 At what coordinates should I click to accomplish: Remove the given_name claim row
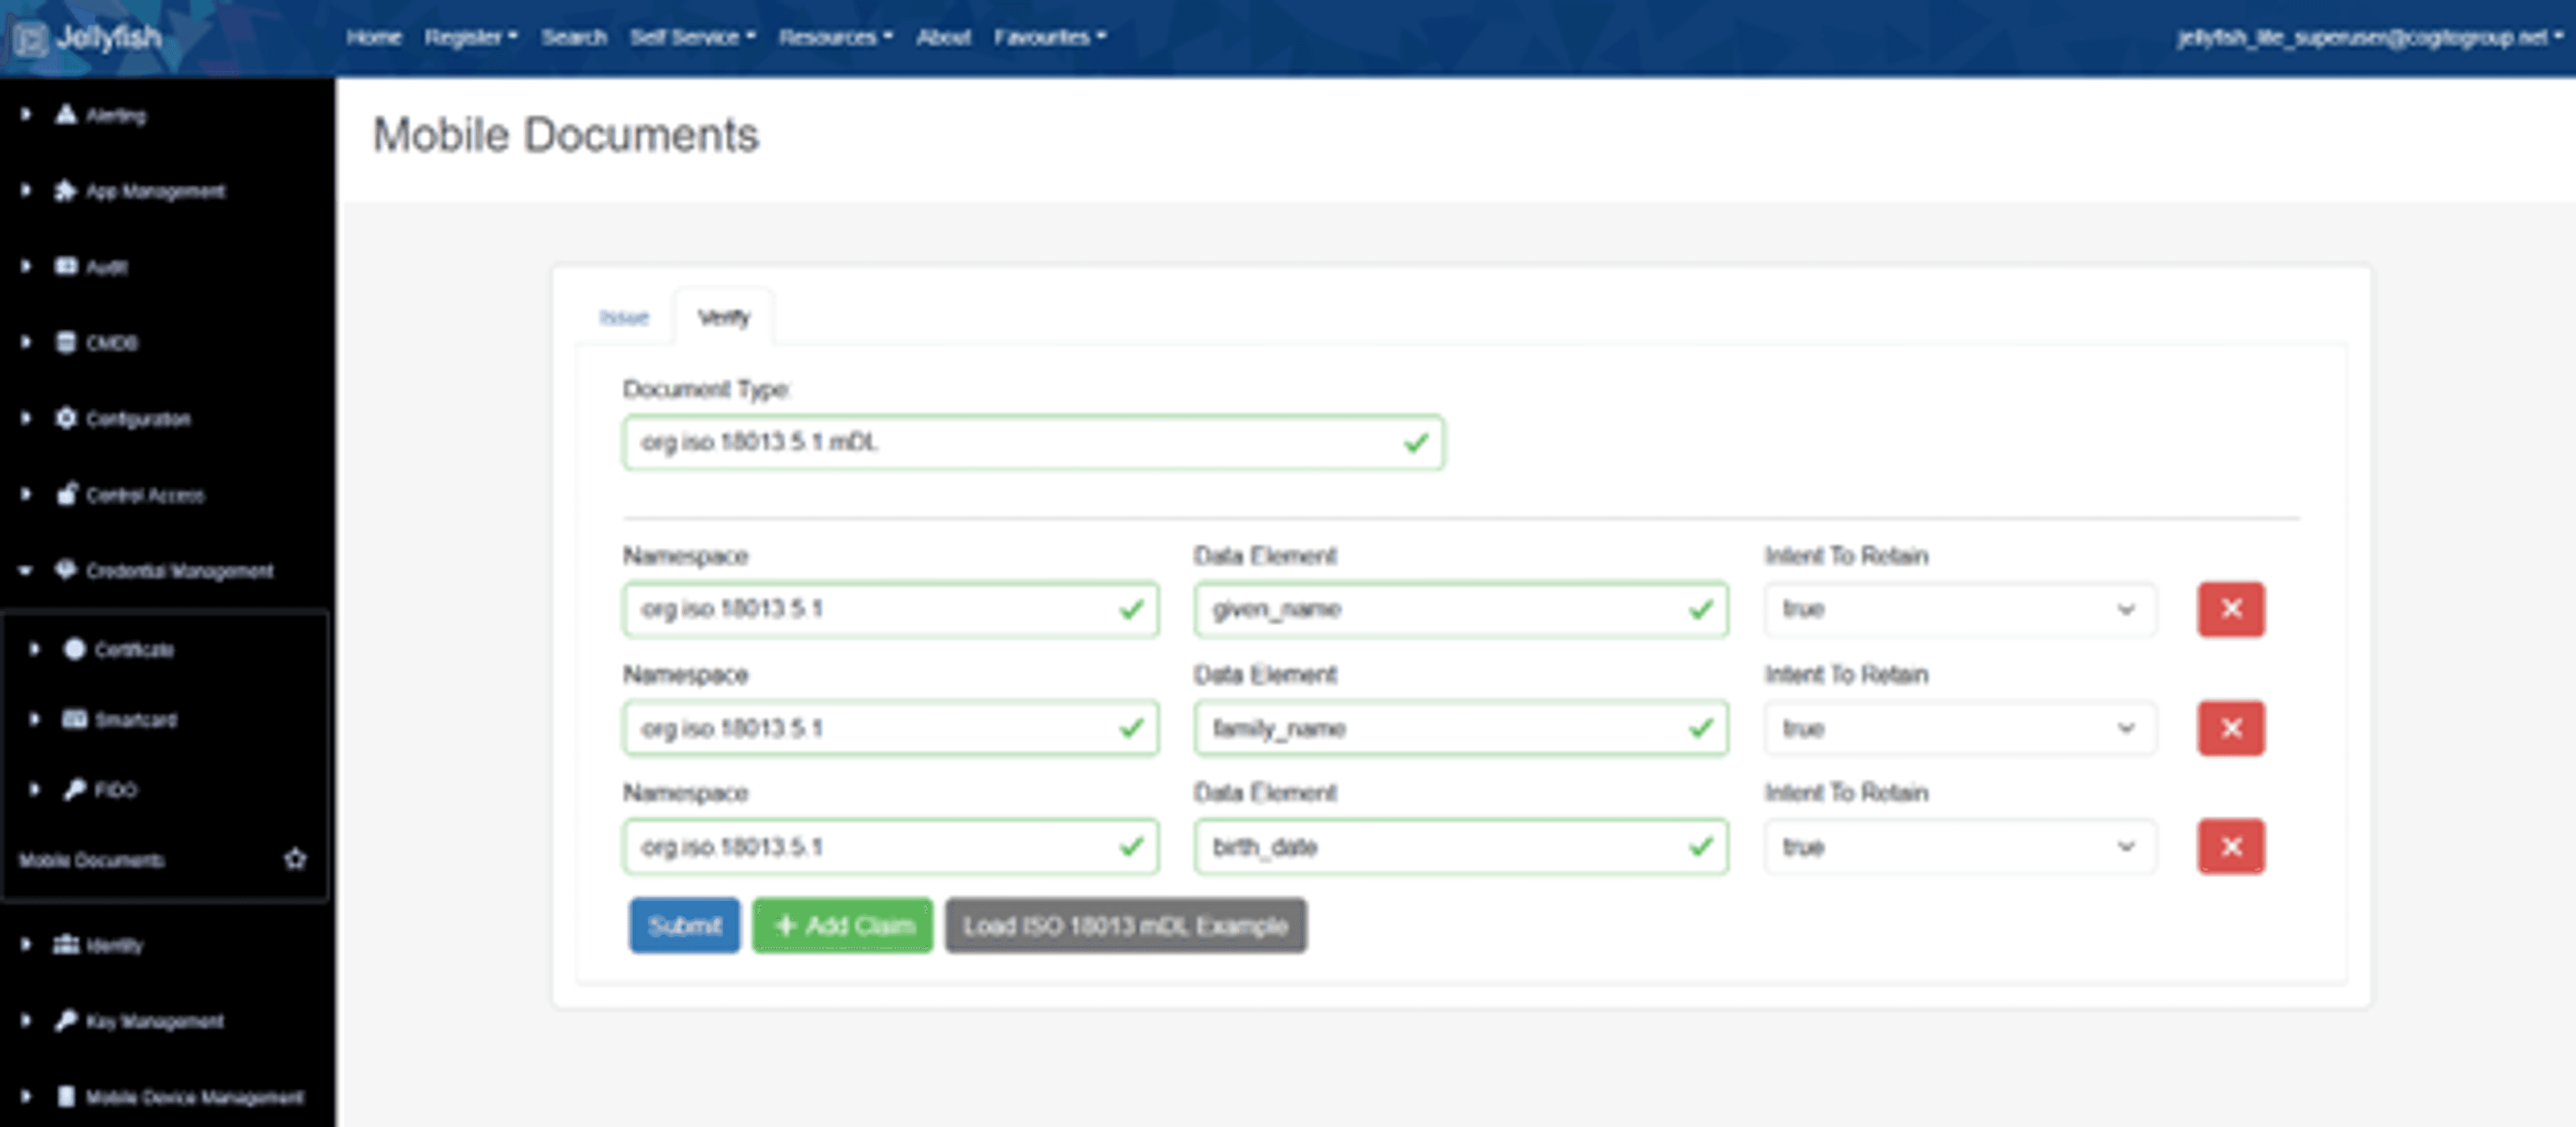(2230, 609)
